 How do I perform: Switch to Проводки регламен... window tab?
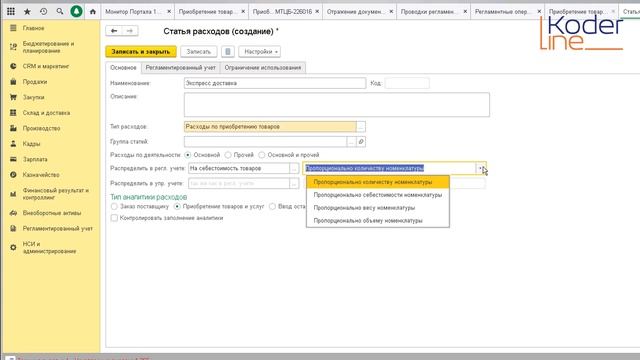pyautogui.click(x=429, y=11)
